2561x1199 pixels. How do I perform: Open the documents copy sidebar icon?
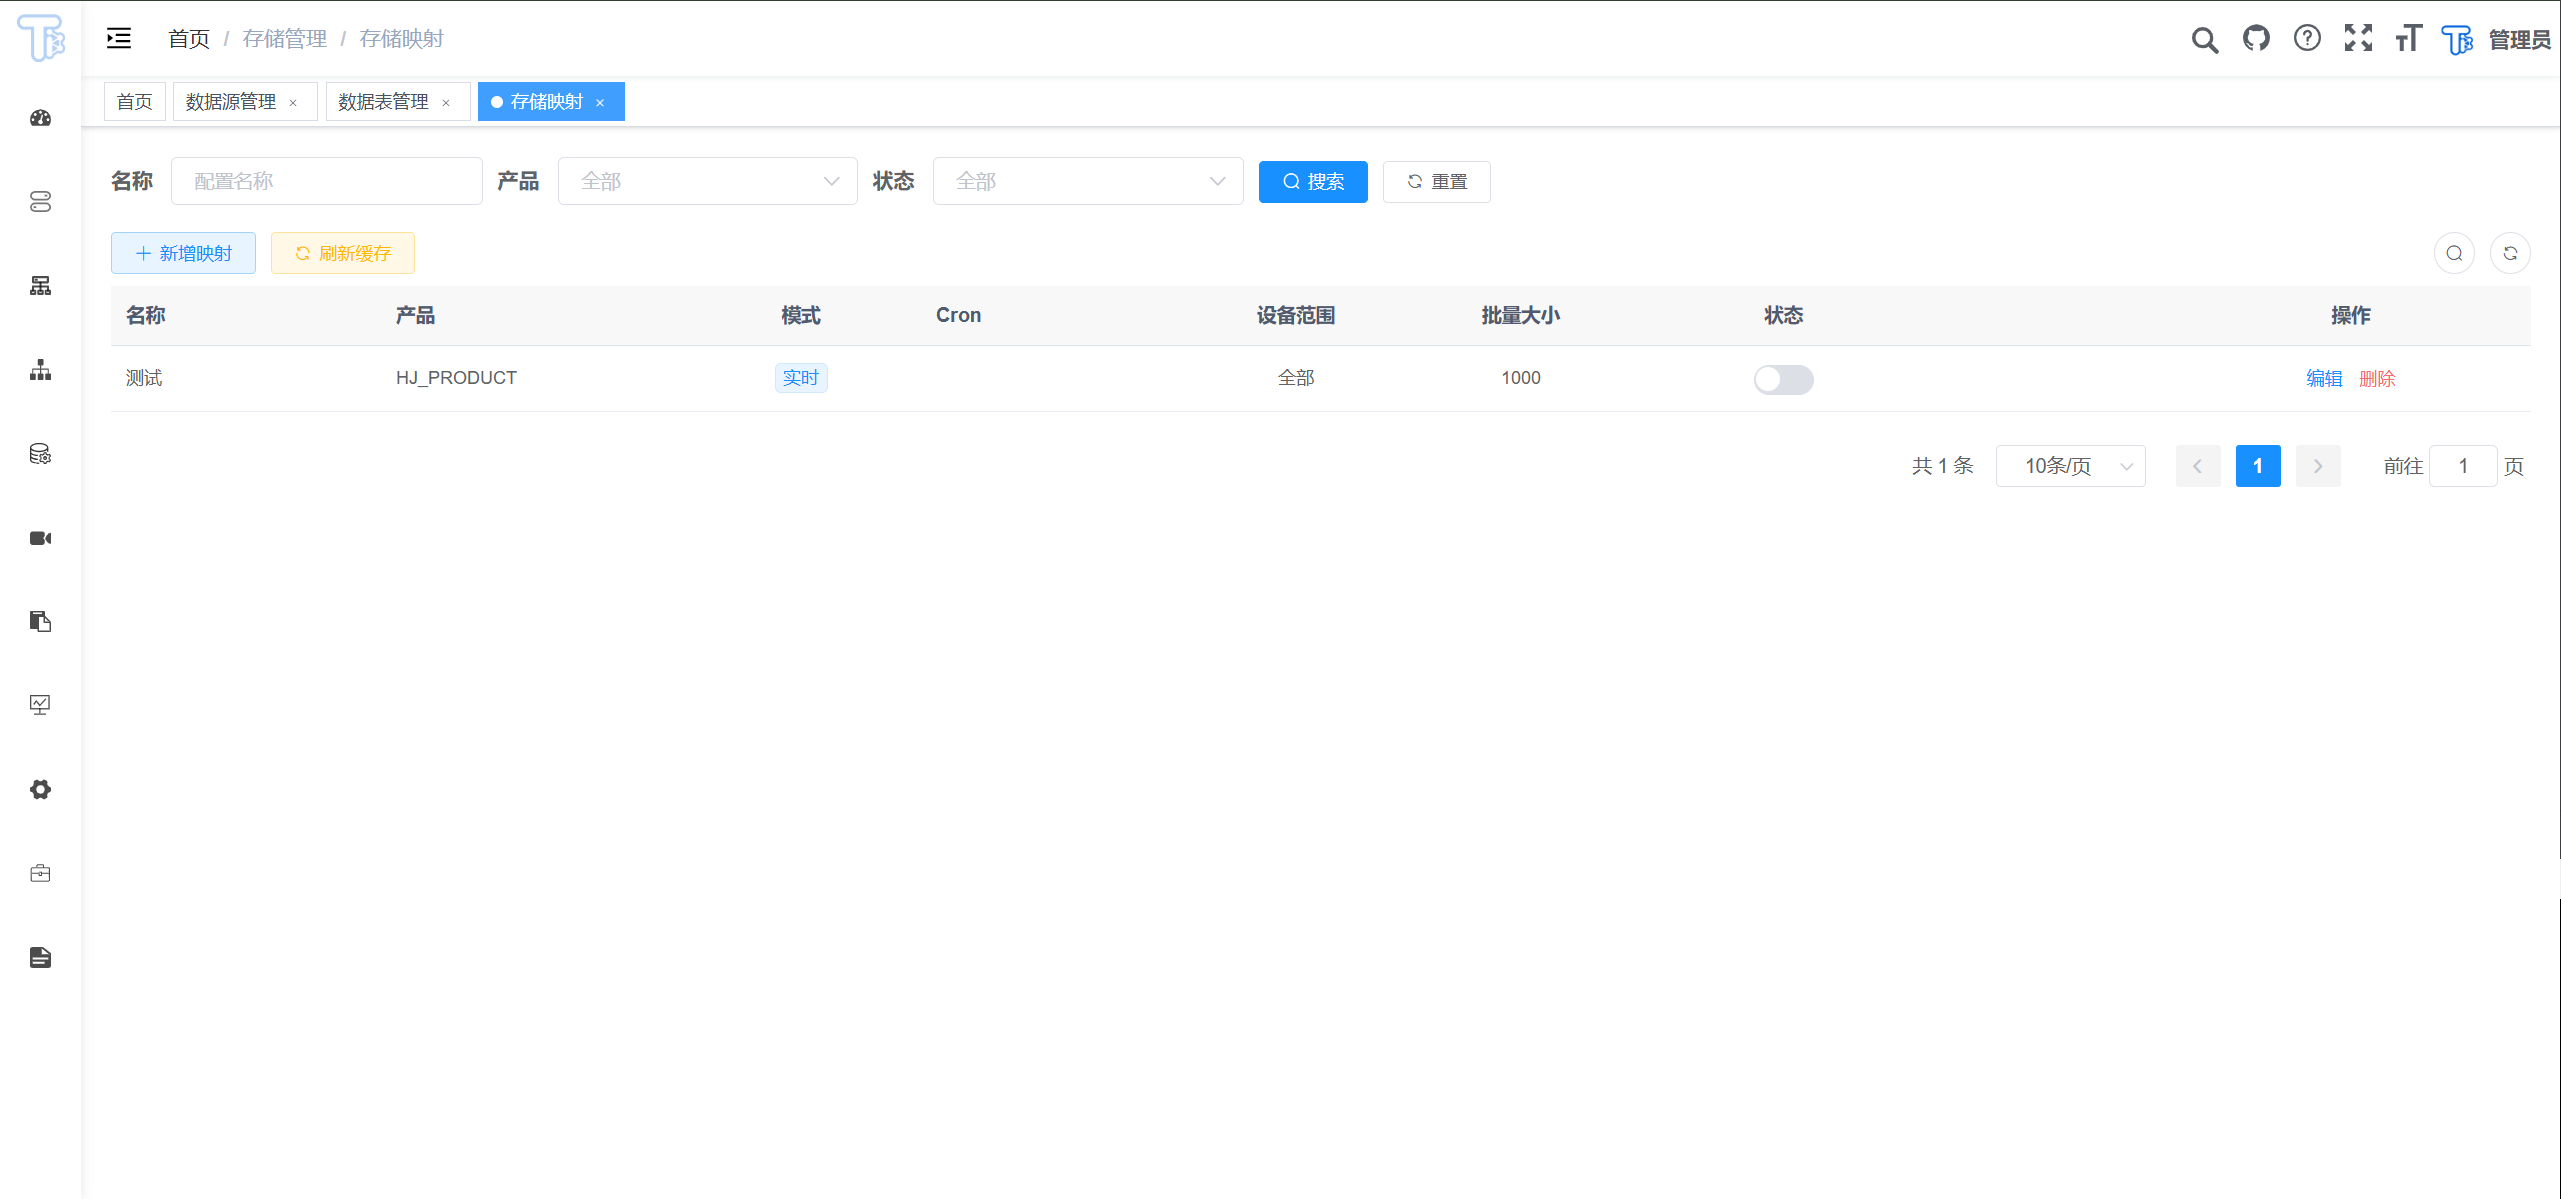pos(40,622)
